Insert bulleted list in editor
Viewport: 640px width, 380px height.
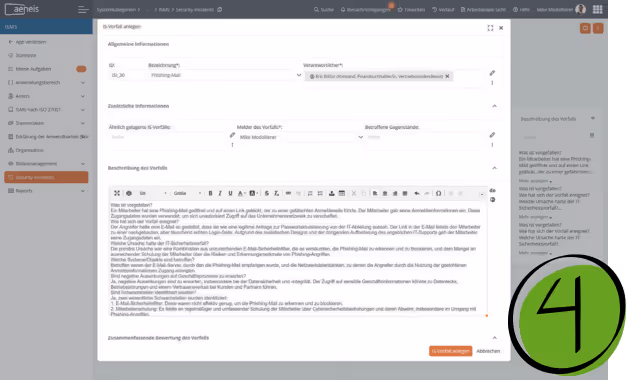point(320,193)
